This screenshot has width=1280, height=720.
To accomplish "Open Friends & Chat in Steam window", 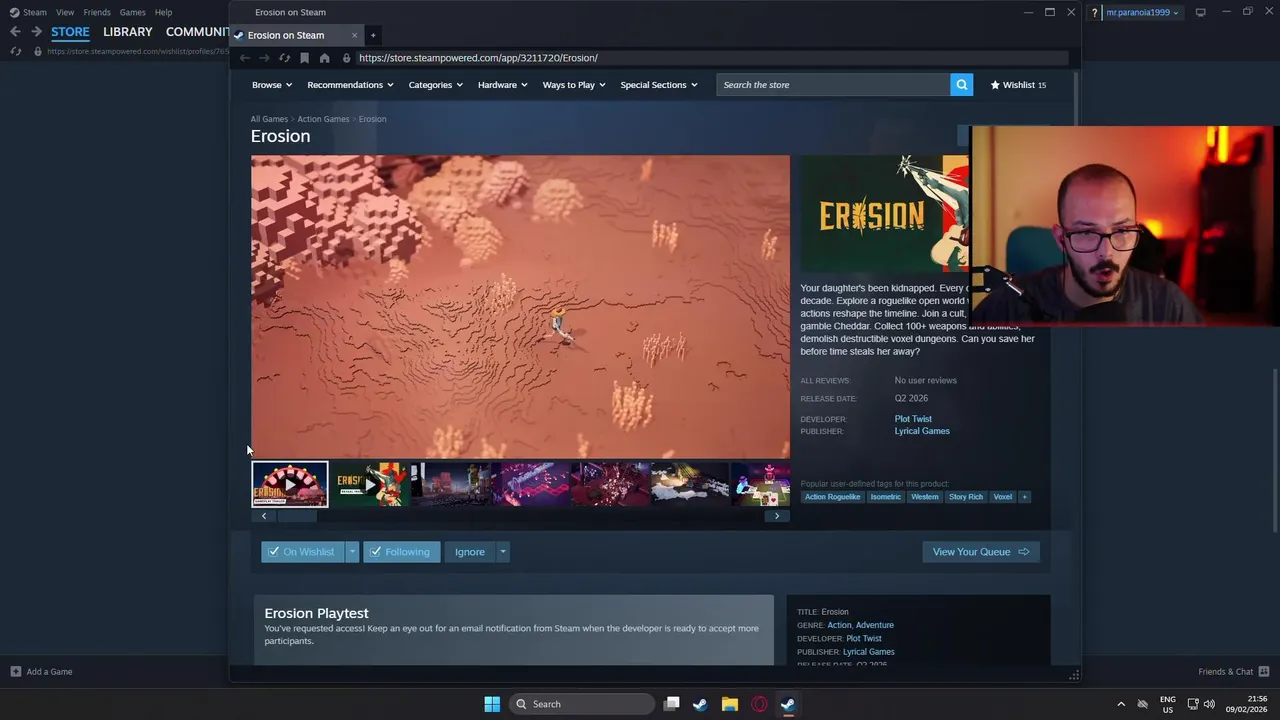I will [x=1234, y=672].
